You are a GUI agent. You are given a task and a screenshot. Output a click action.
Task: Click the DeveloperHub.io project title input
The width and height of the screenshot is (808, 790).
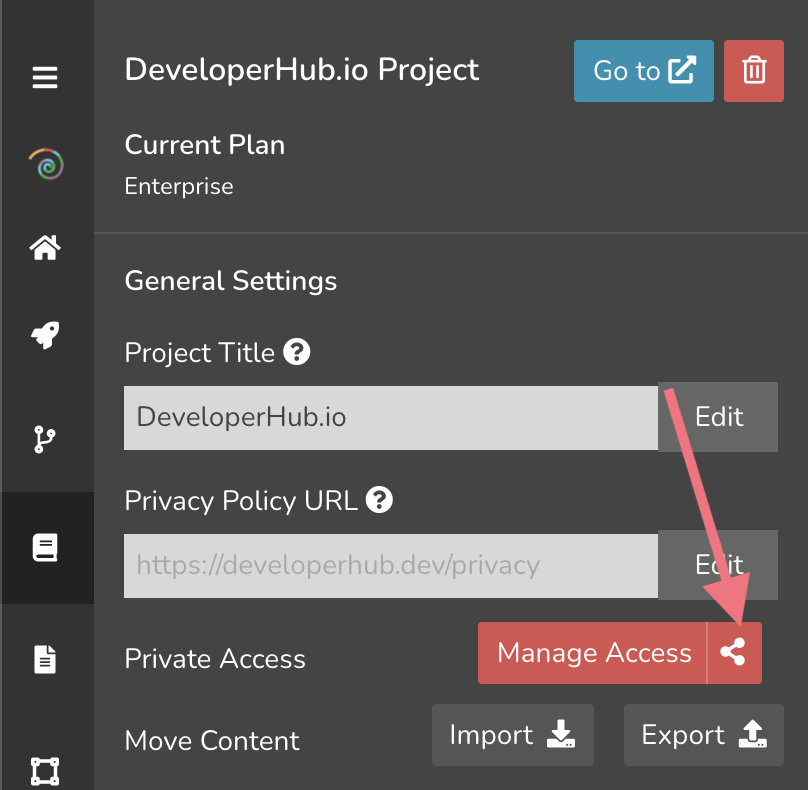tap(390, 417)
